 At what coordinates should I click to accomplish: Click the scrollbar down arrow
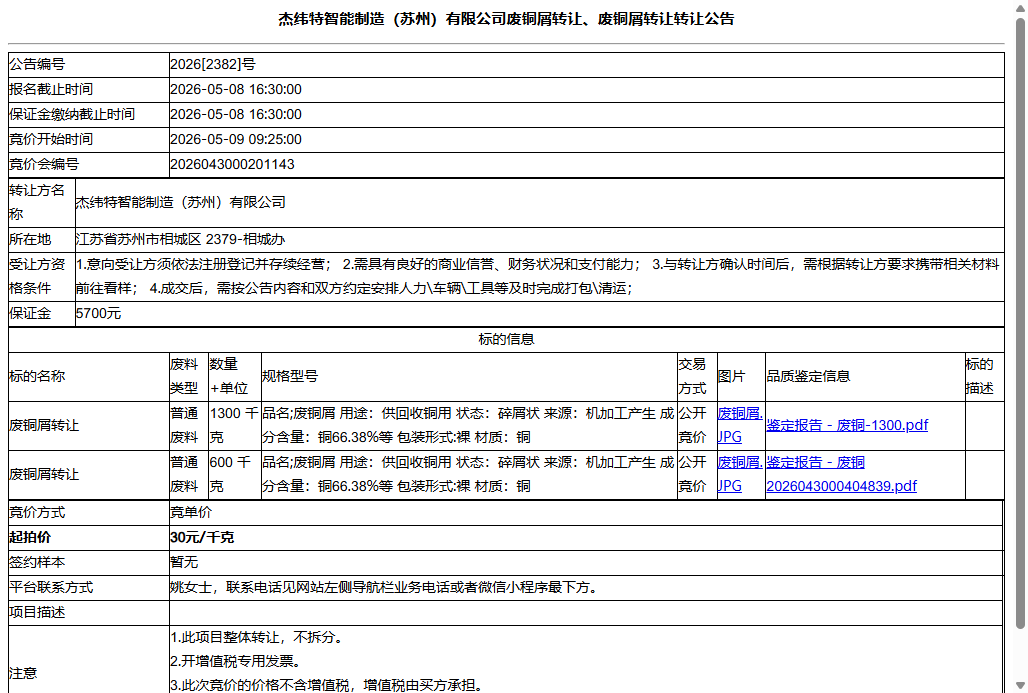1020,686
